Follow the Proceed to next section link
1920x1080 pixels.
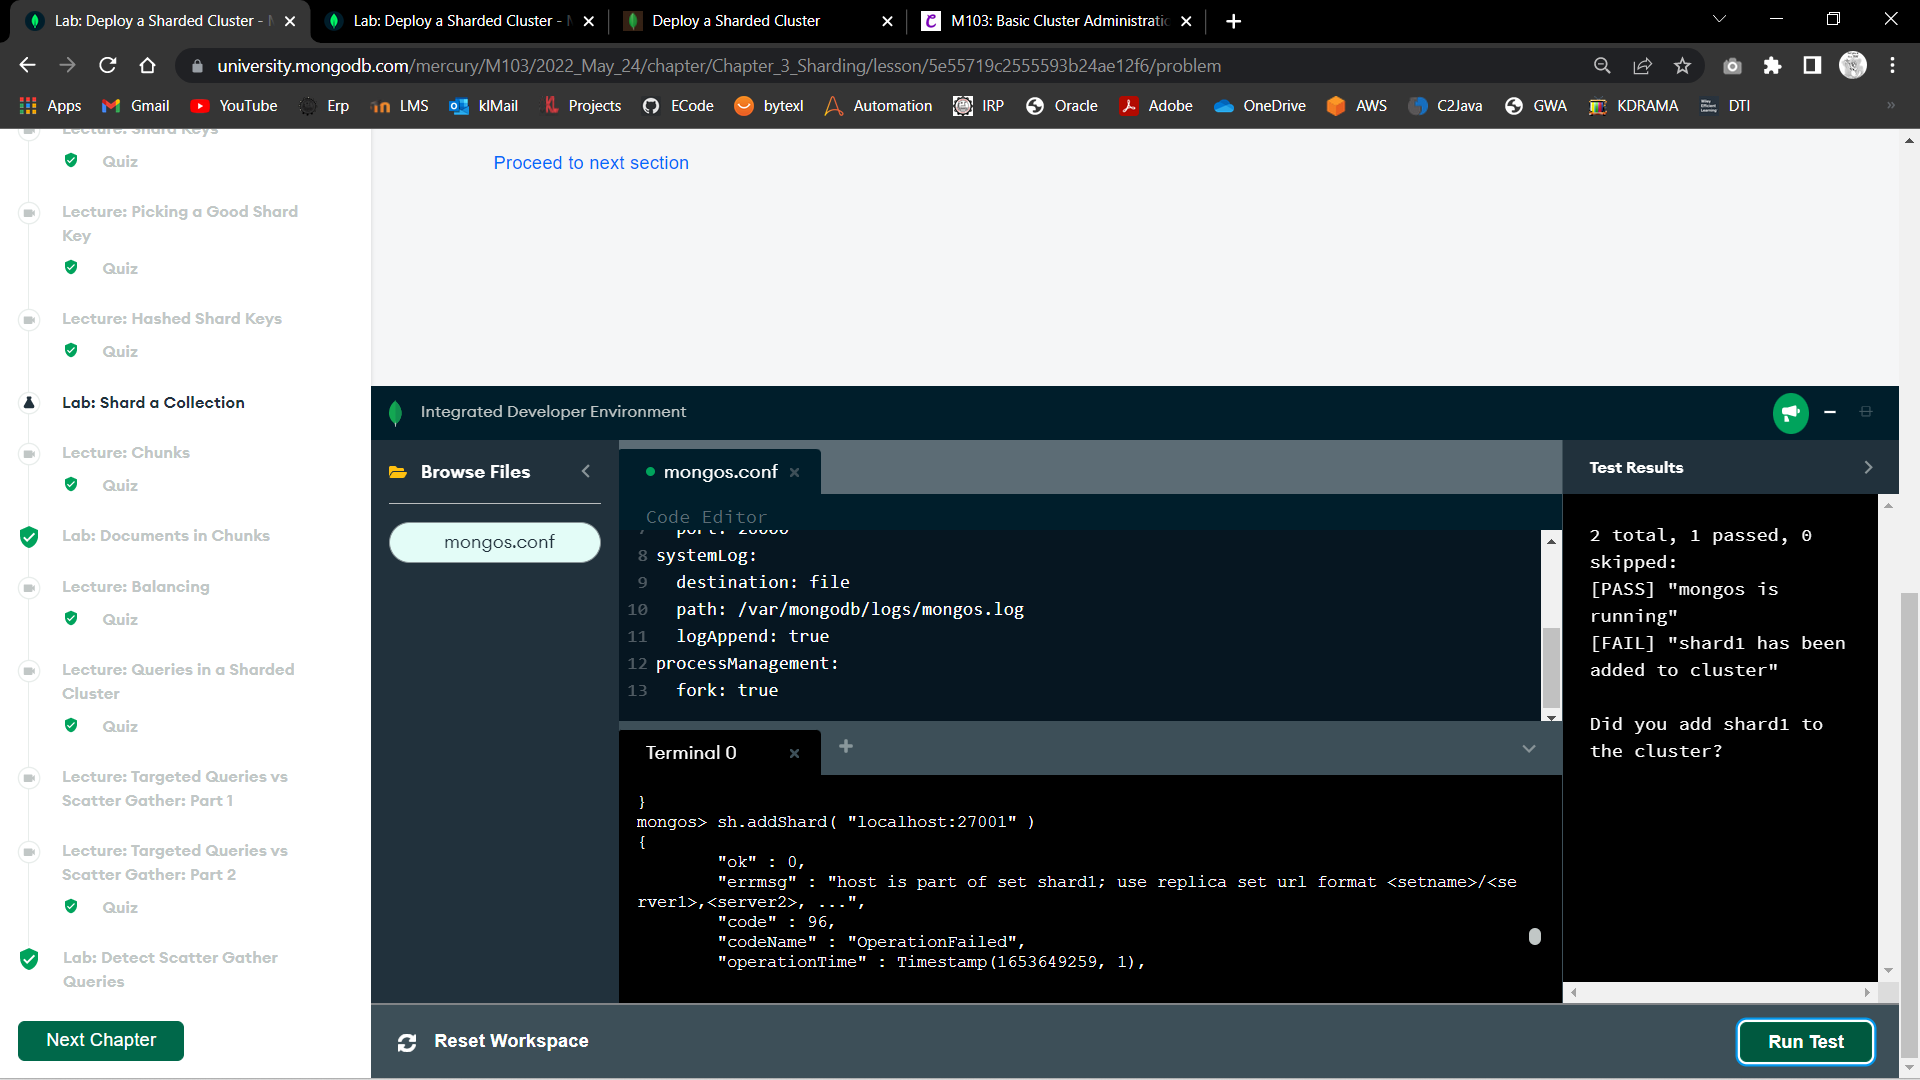(x=591, y=163)
